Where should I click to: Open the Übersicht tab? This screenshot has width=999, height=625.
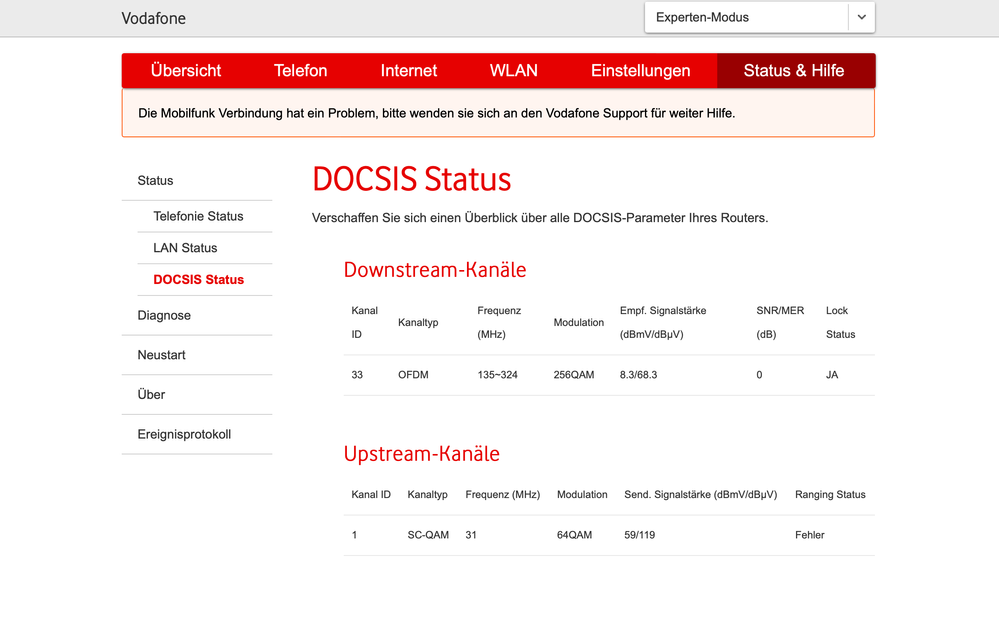(186, 71)
